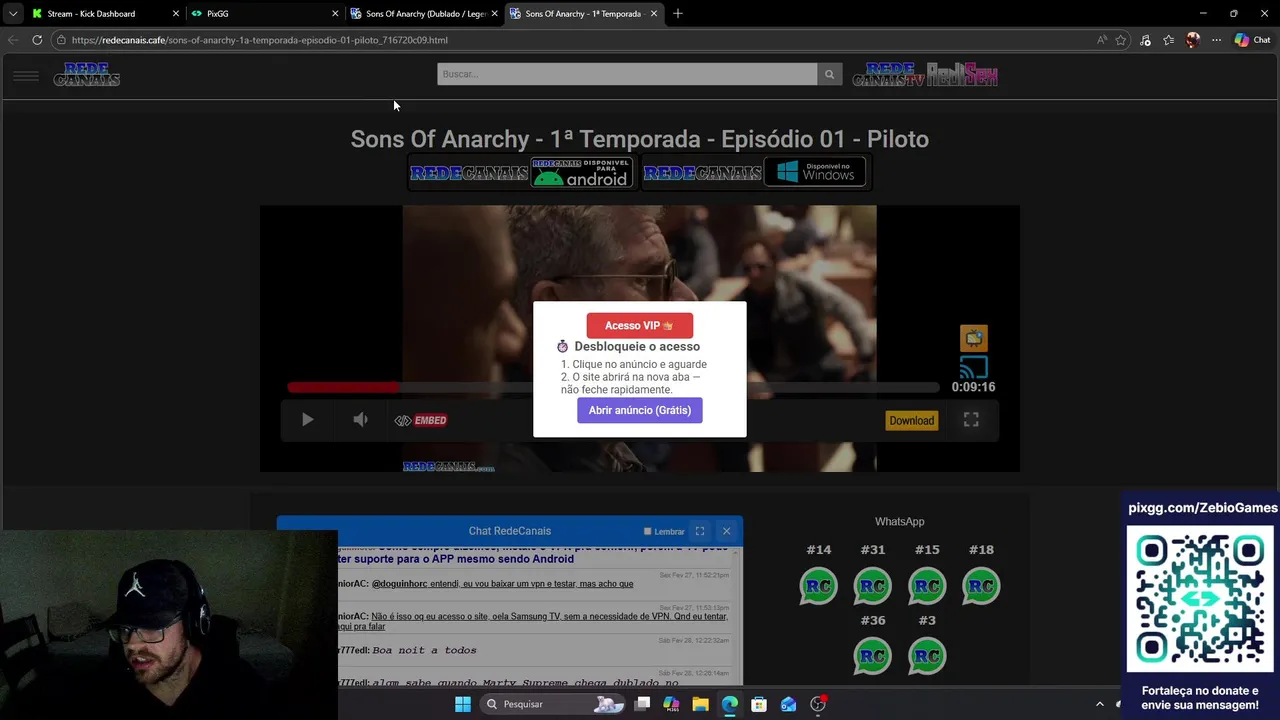Open the Copilot Chat button
Viewport: 1280px width, 720px height.
(x=1252, y=40)
